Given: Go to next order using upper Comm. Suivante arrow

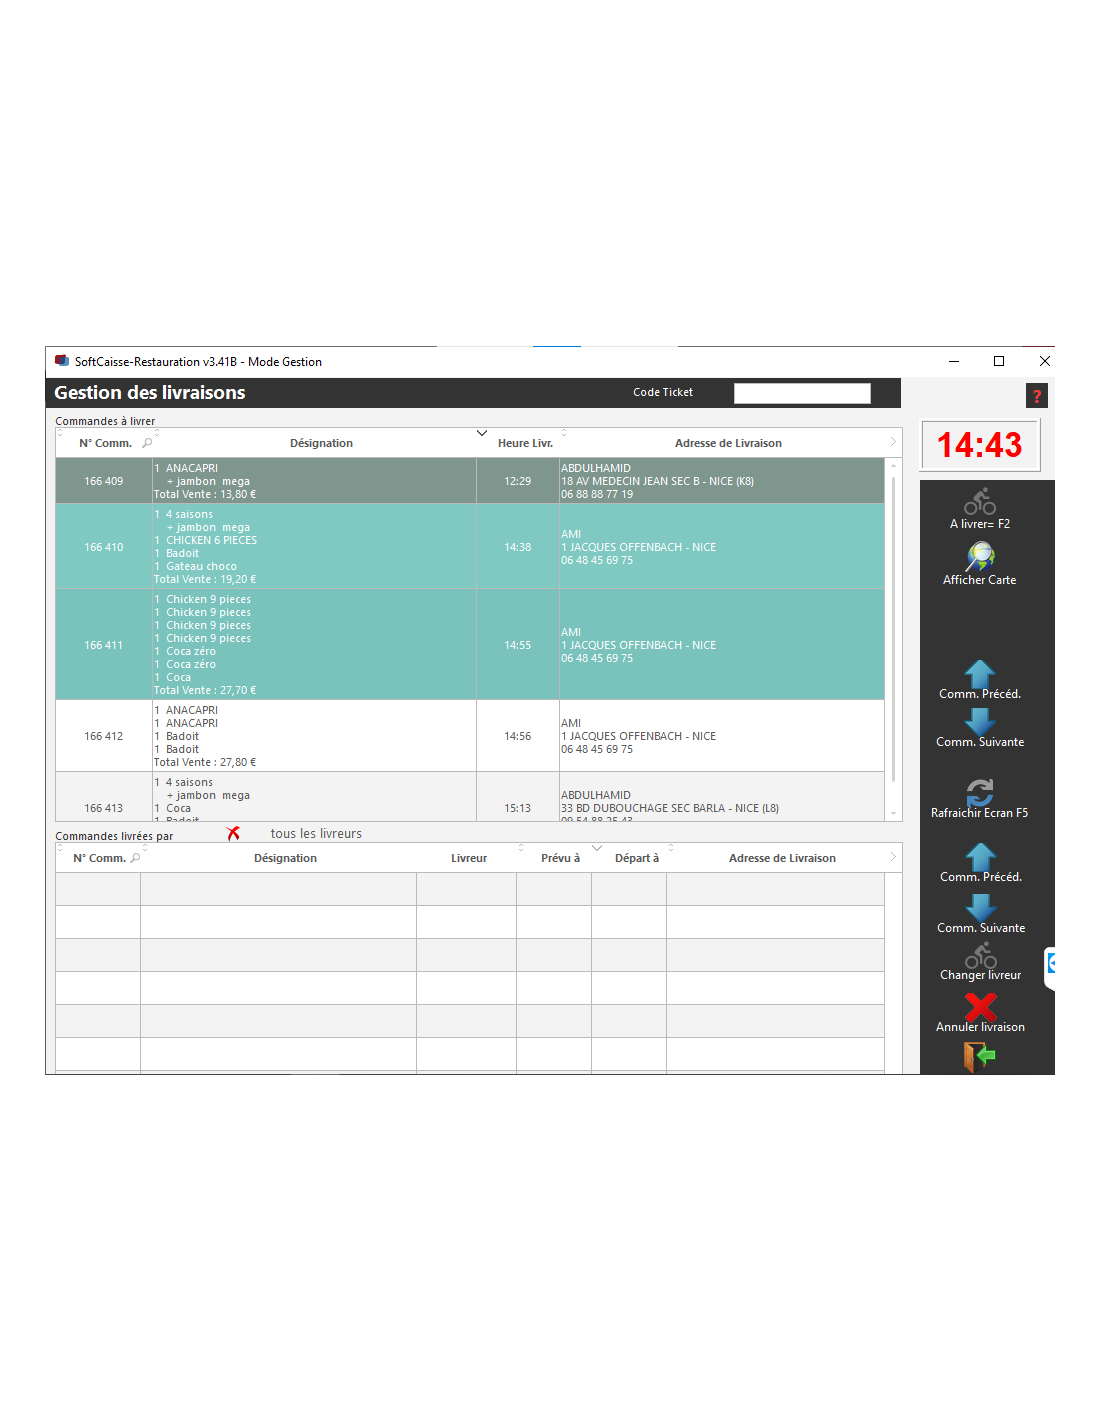Looking at the screenshot, I should pyautogui.click(x=979, y=721).
